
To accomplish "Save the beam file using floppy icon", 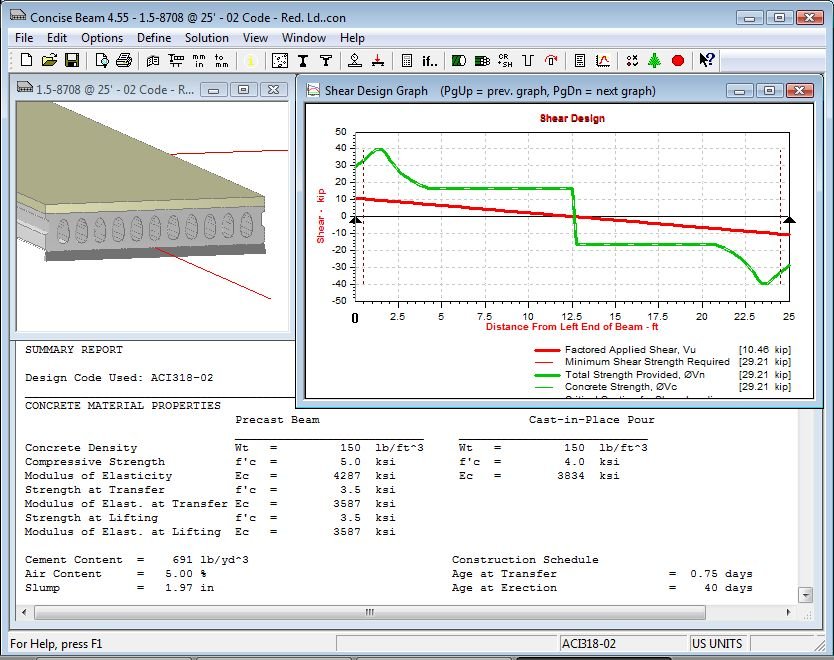I will [x=72, y=60].
